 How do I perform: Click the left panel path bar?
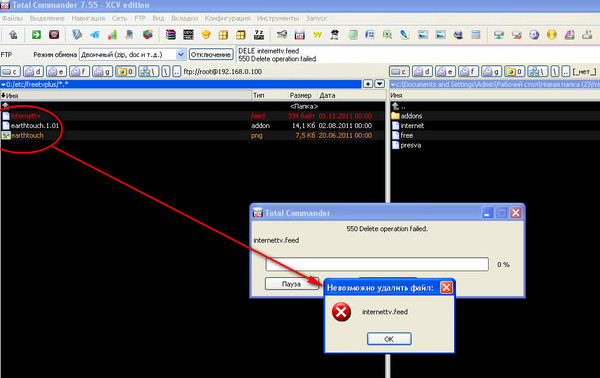coord(181,84)
